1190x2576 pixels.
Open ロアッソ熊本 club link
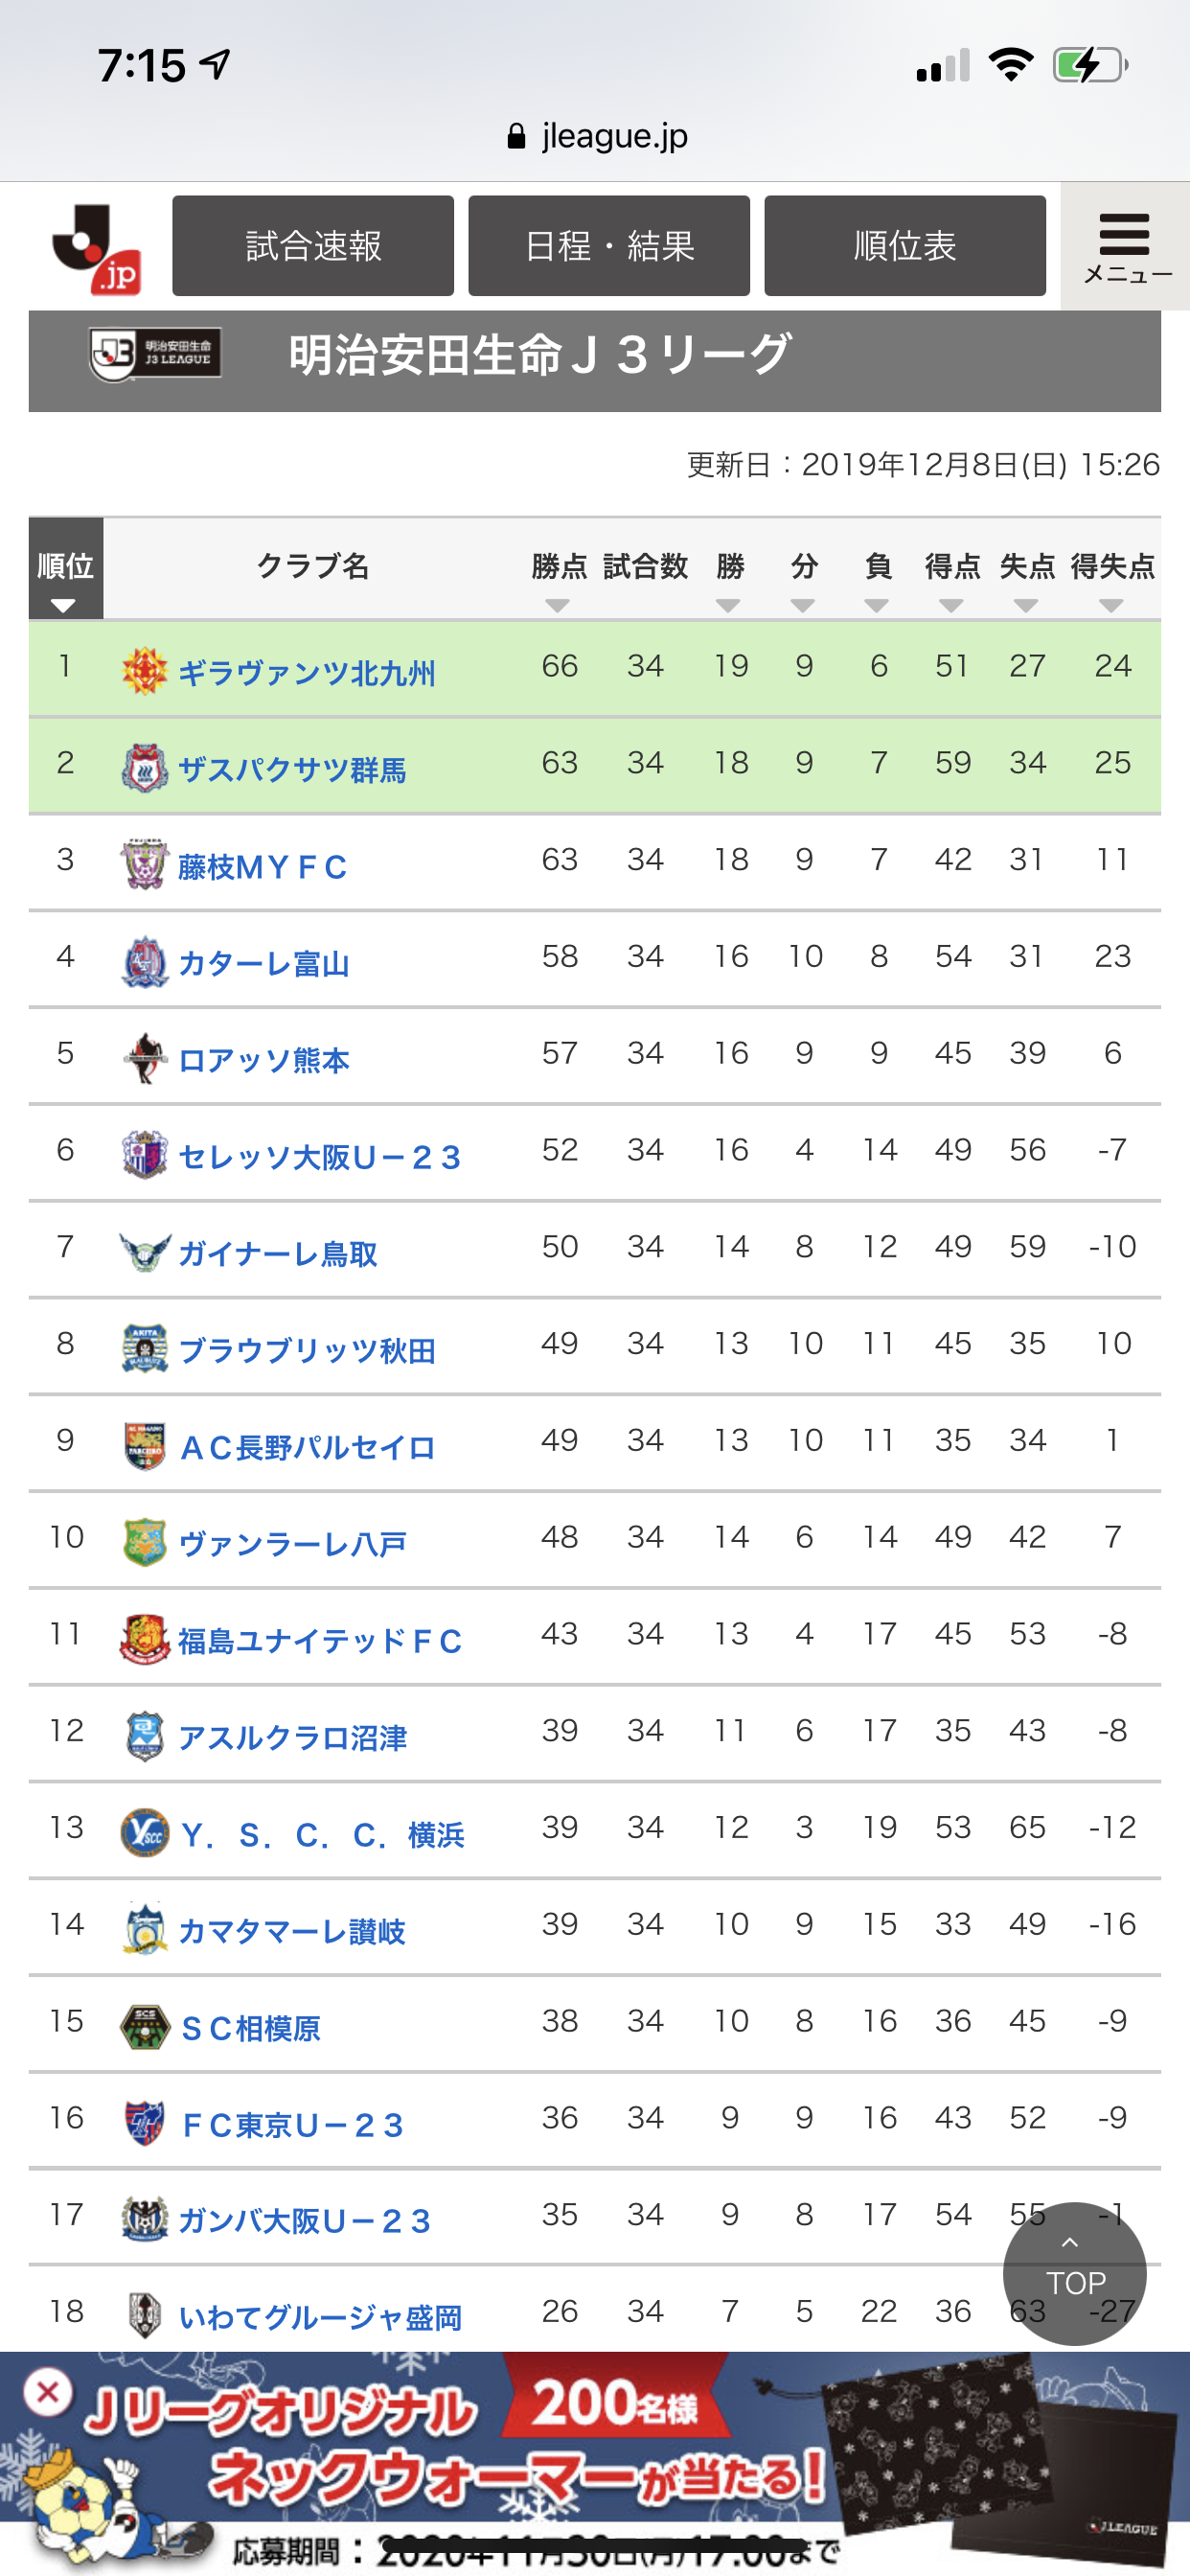[x=264, y=1060]
